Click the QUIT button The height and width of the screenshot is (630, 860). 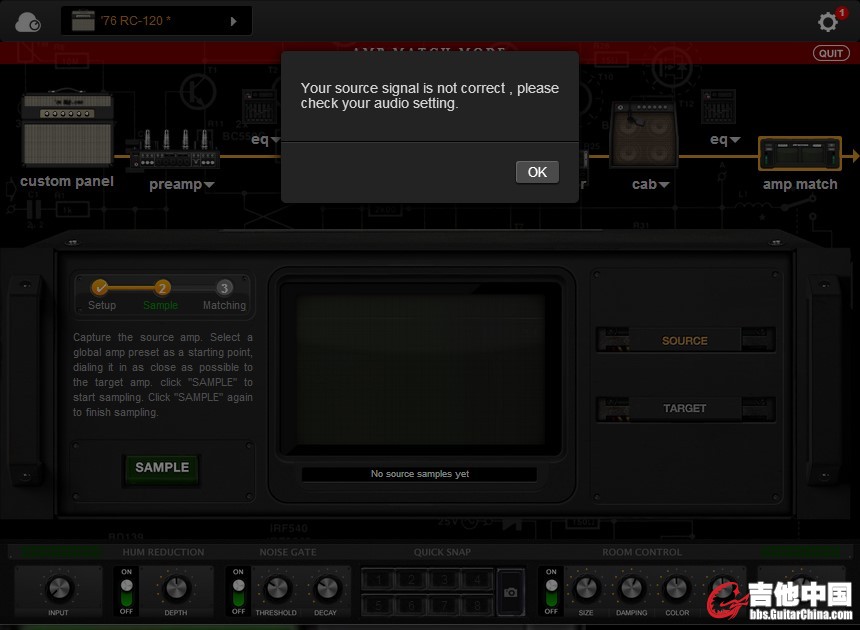[831, 53]
